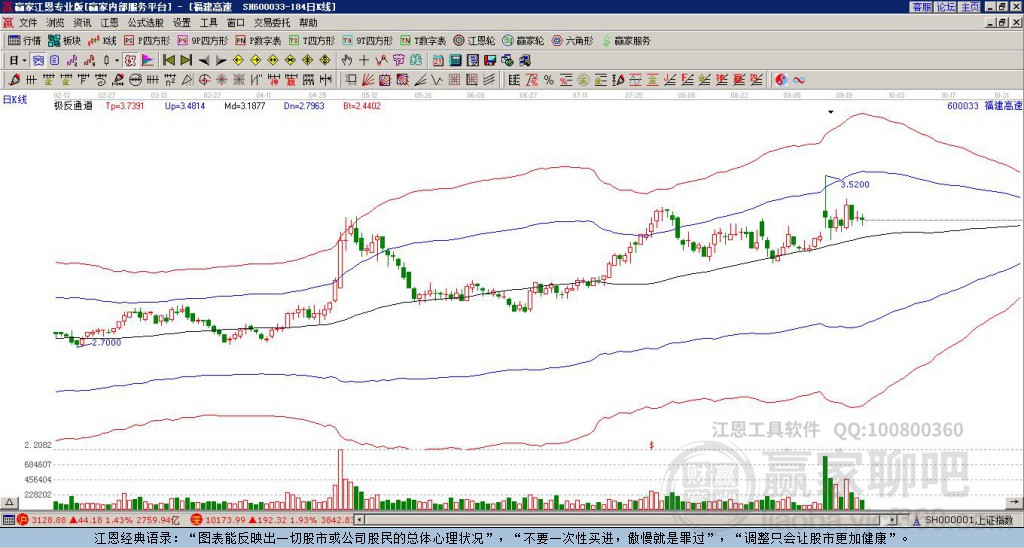1024x548 pixels.
Task: Open the 文件 menu
Action: tap(28, 23)
